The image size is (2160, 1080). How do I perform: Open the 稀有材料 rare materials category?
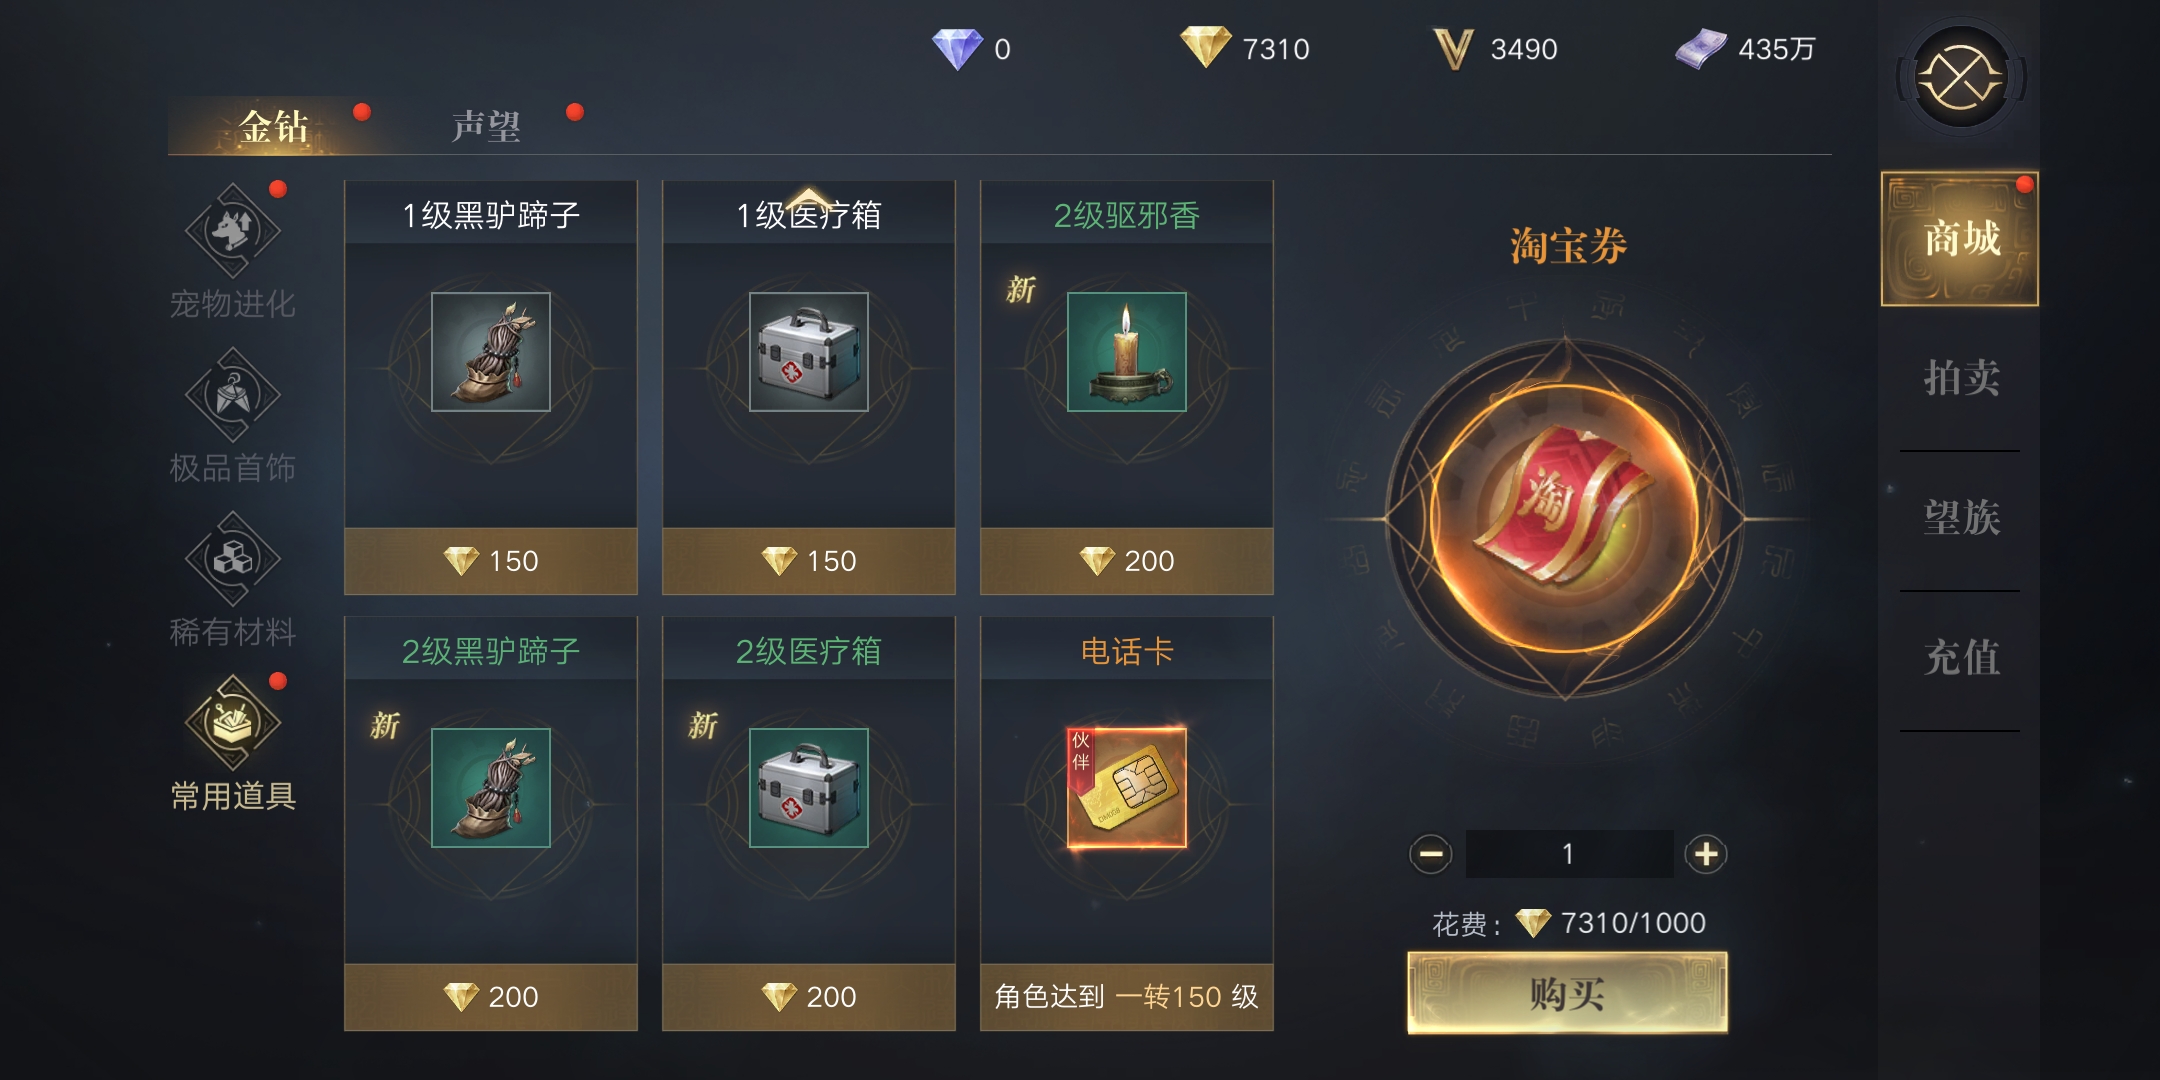tap(233, 580)
